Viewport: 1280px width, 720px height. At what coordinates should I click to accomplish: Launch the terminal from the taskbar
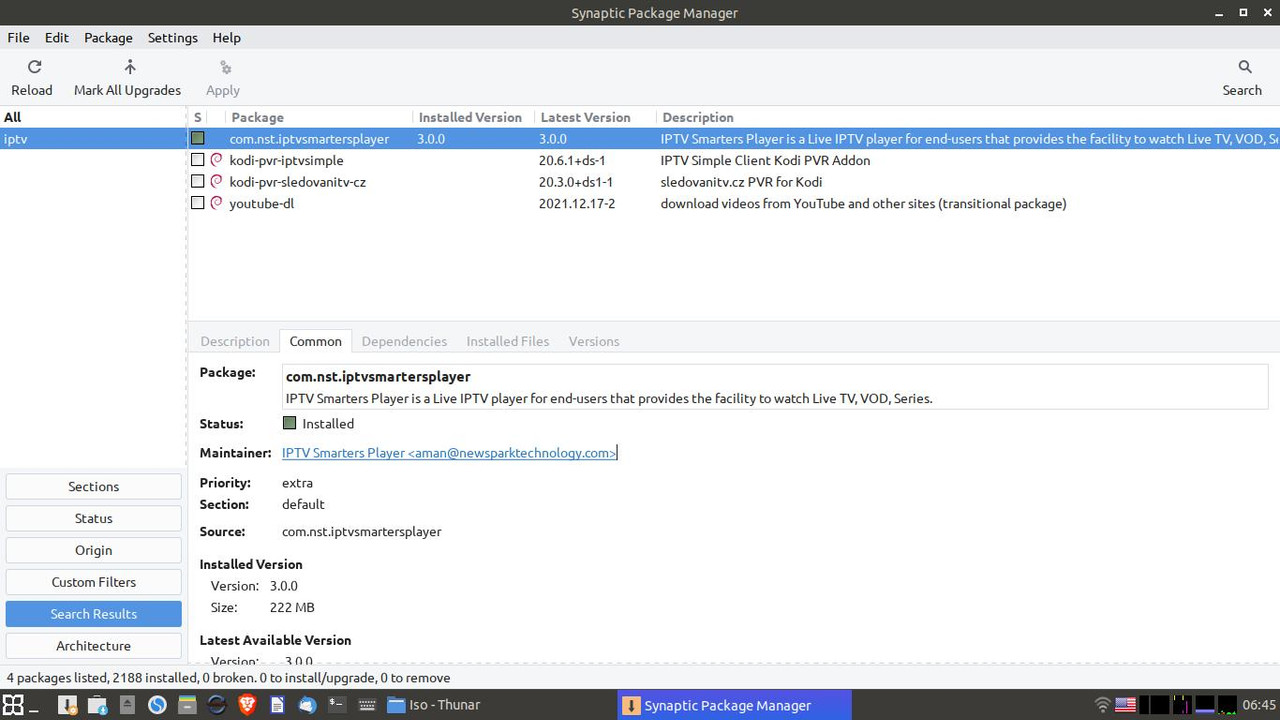click(338, 705)
